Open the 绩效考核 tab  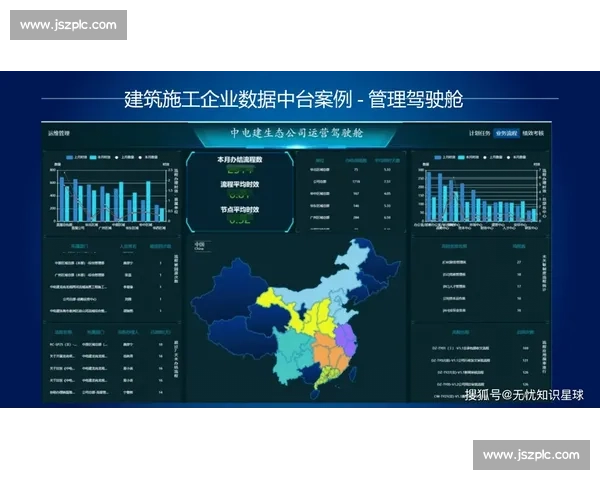pyautogui.click(x=533, y=133)
